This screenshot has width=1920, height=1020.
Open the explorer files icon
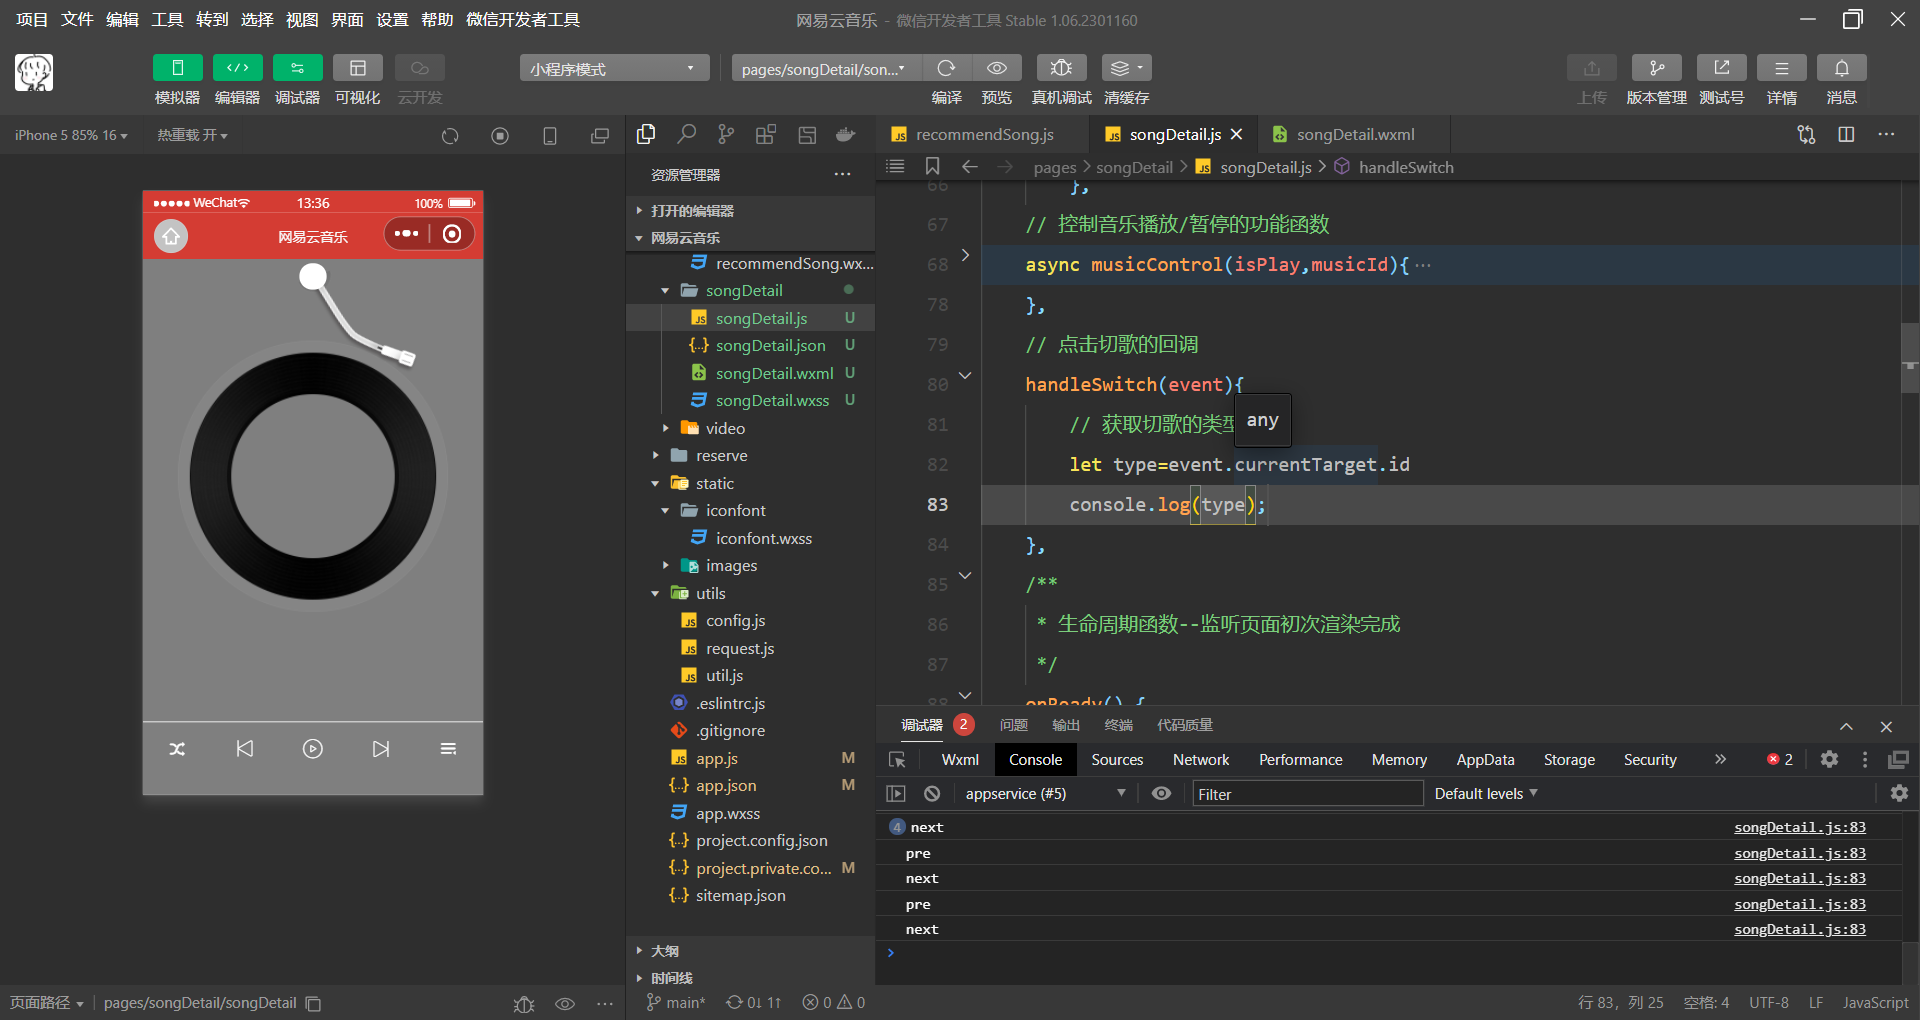pos(646,134)
